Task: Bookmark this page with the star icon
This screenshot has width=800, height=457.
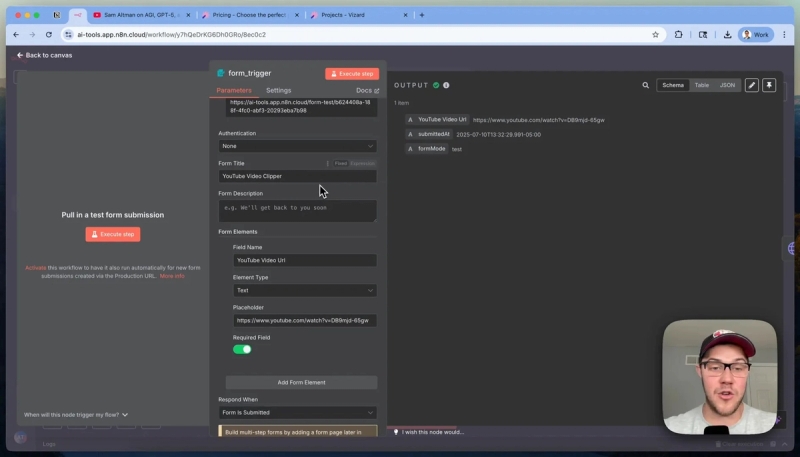Action: pyautogui.click(x=655, y=35)
